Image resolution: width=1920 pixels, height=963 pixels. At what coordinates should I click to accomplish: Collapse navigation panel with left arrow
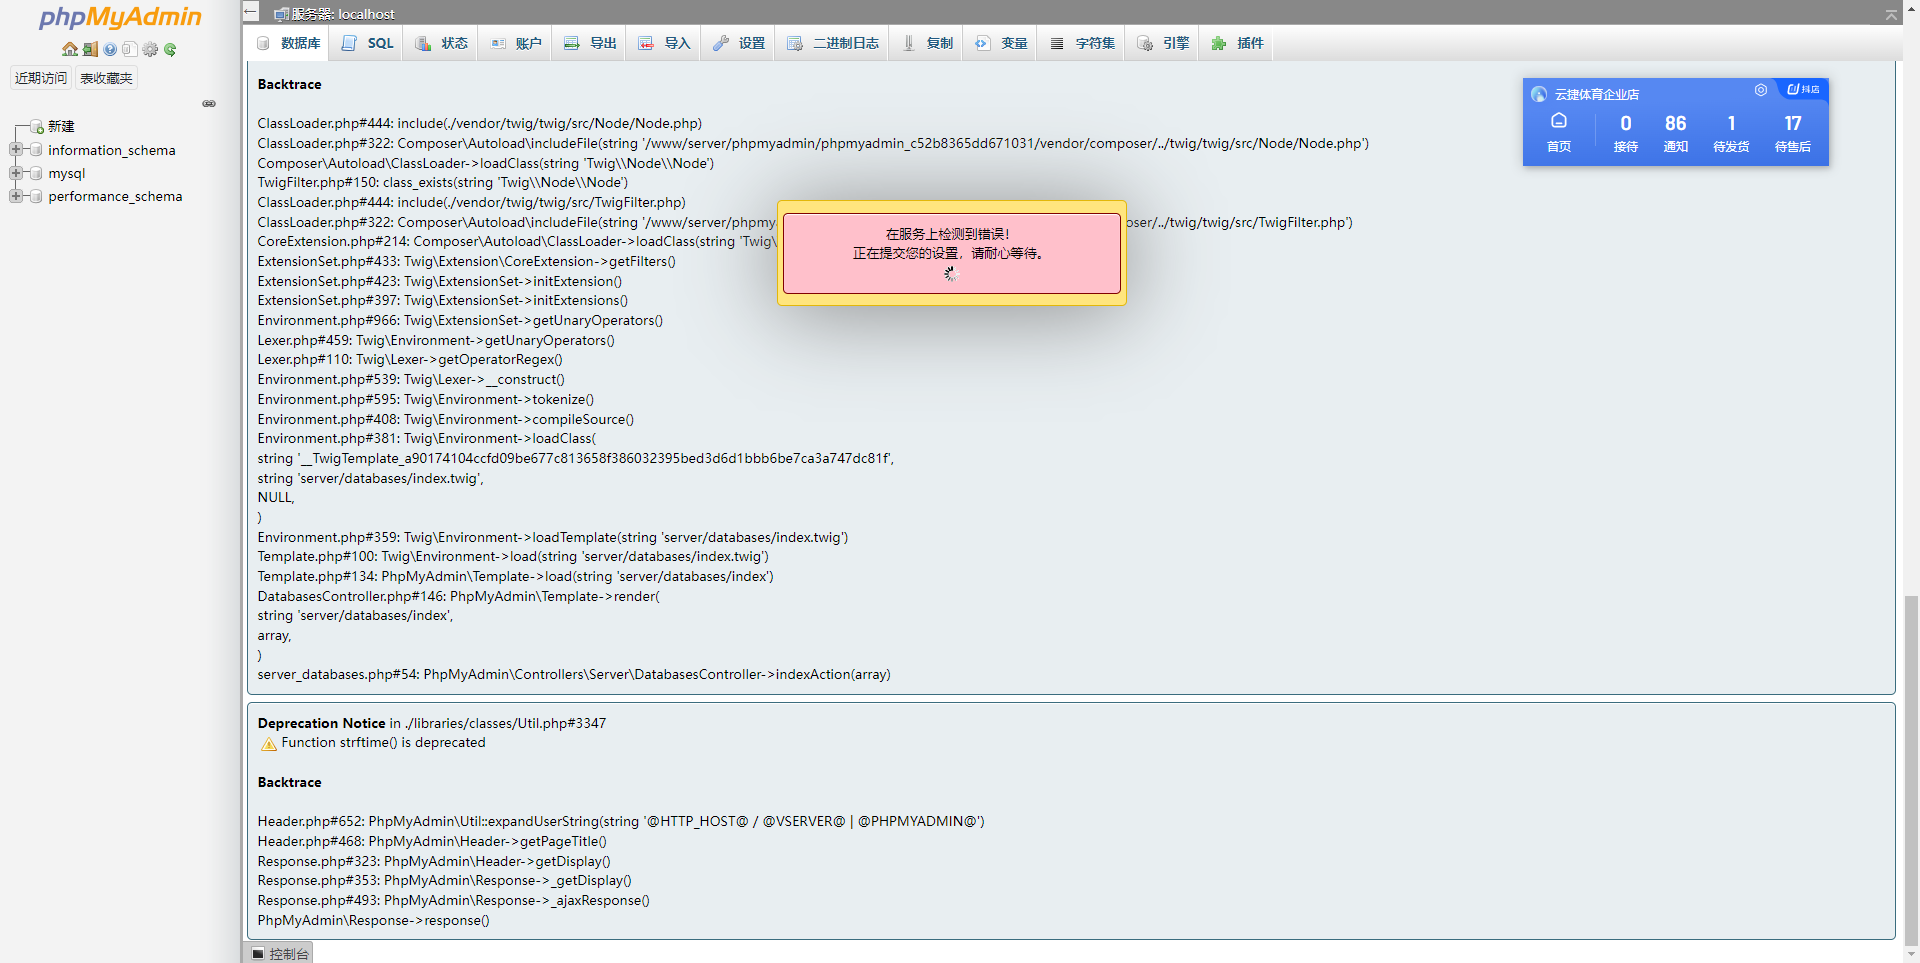coord(251,12)
